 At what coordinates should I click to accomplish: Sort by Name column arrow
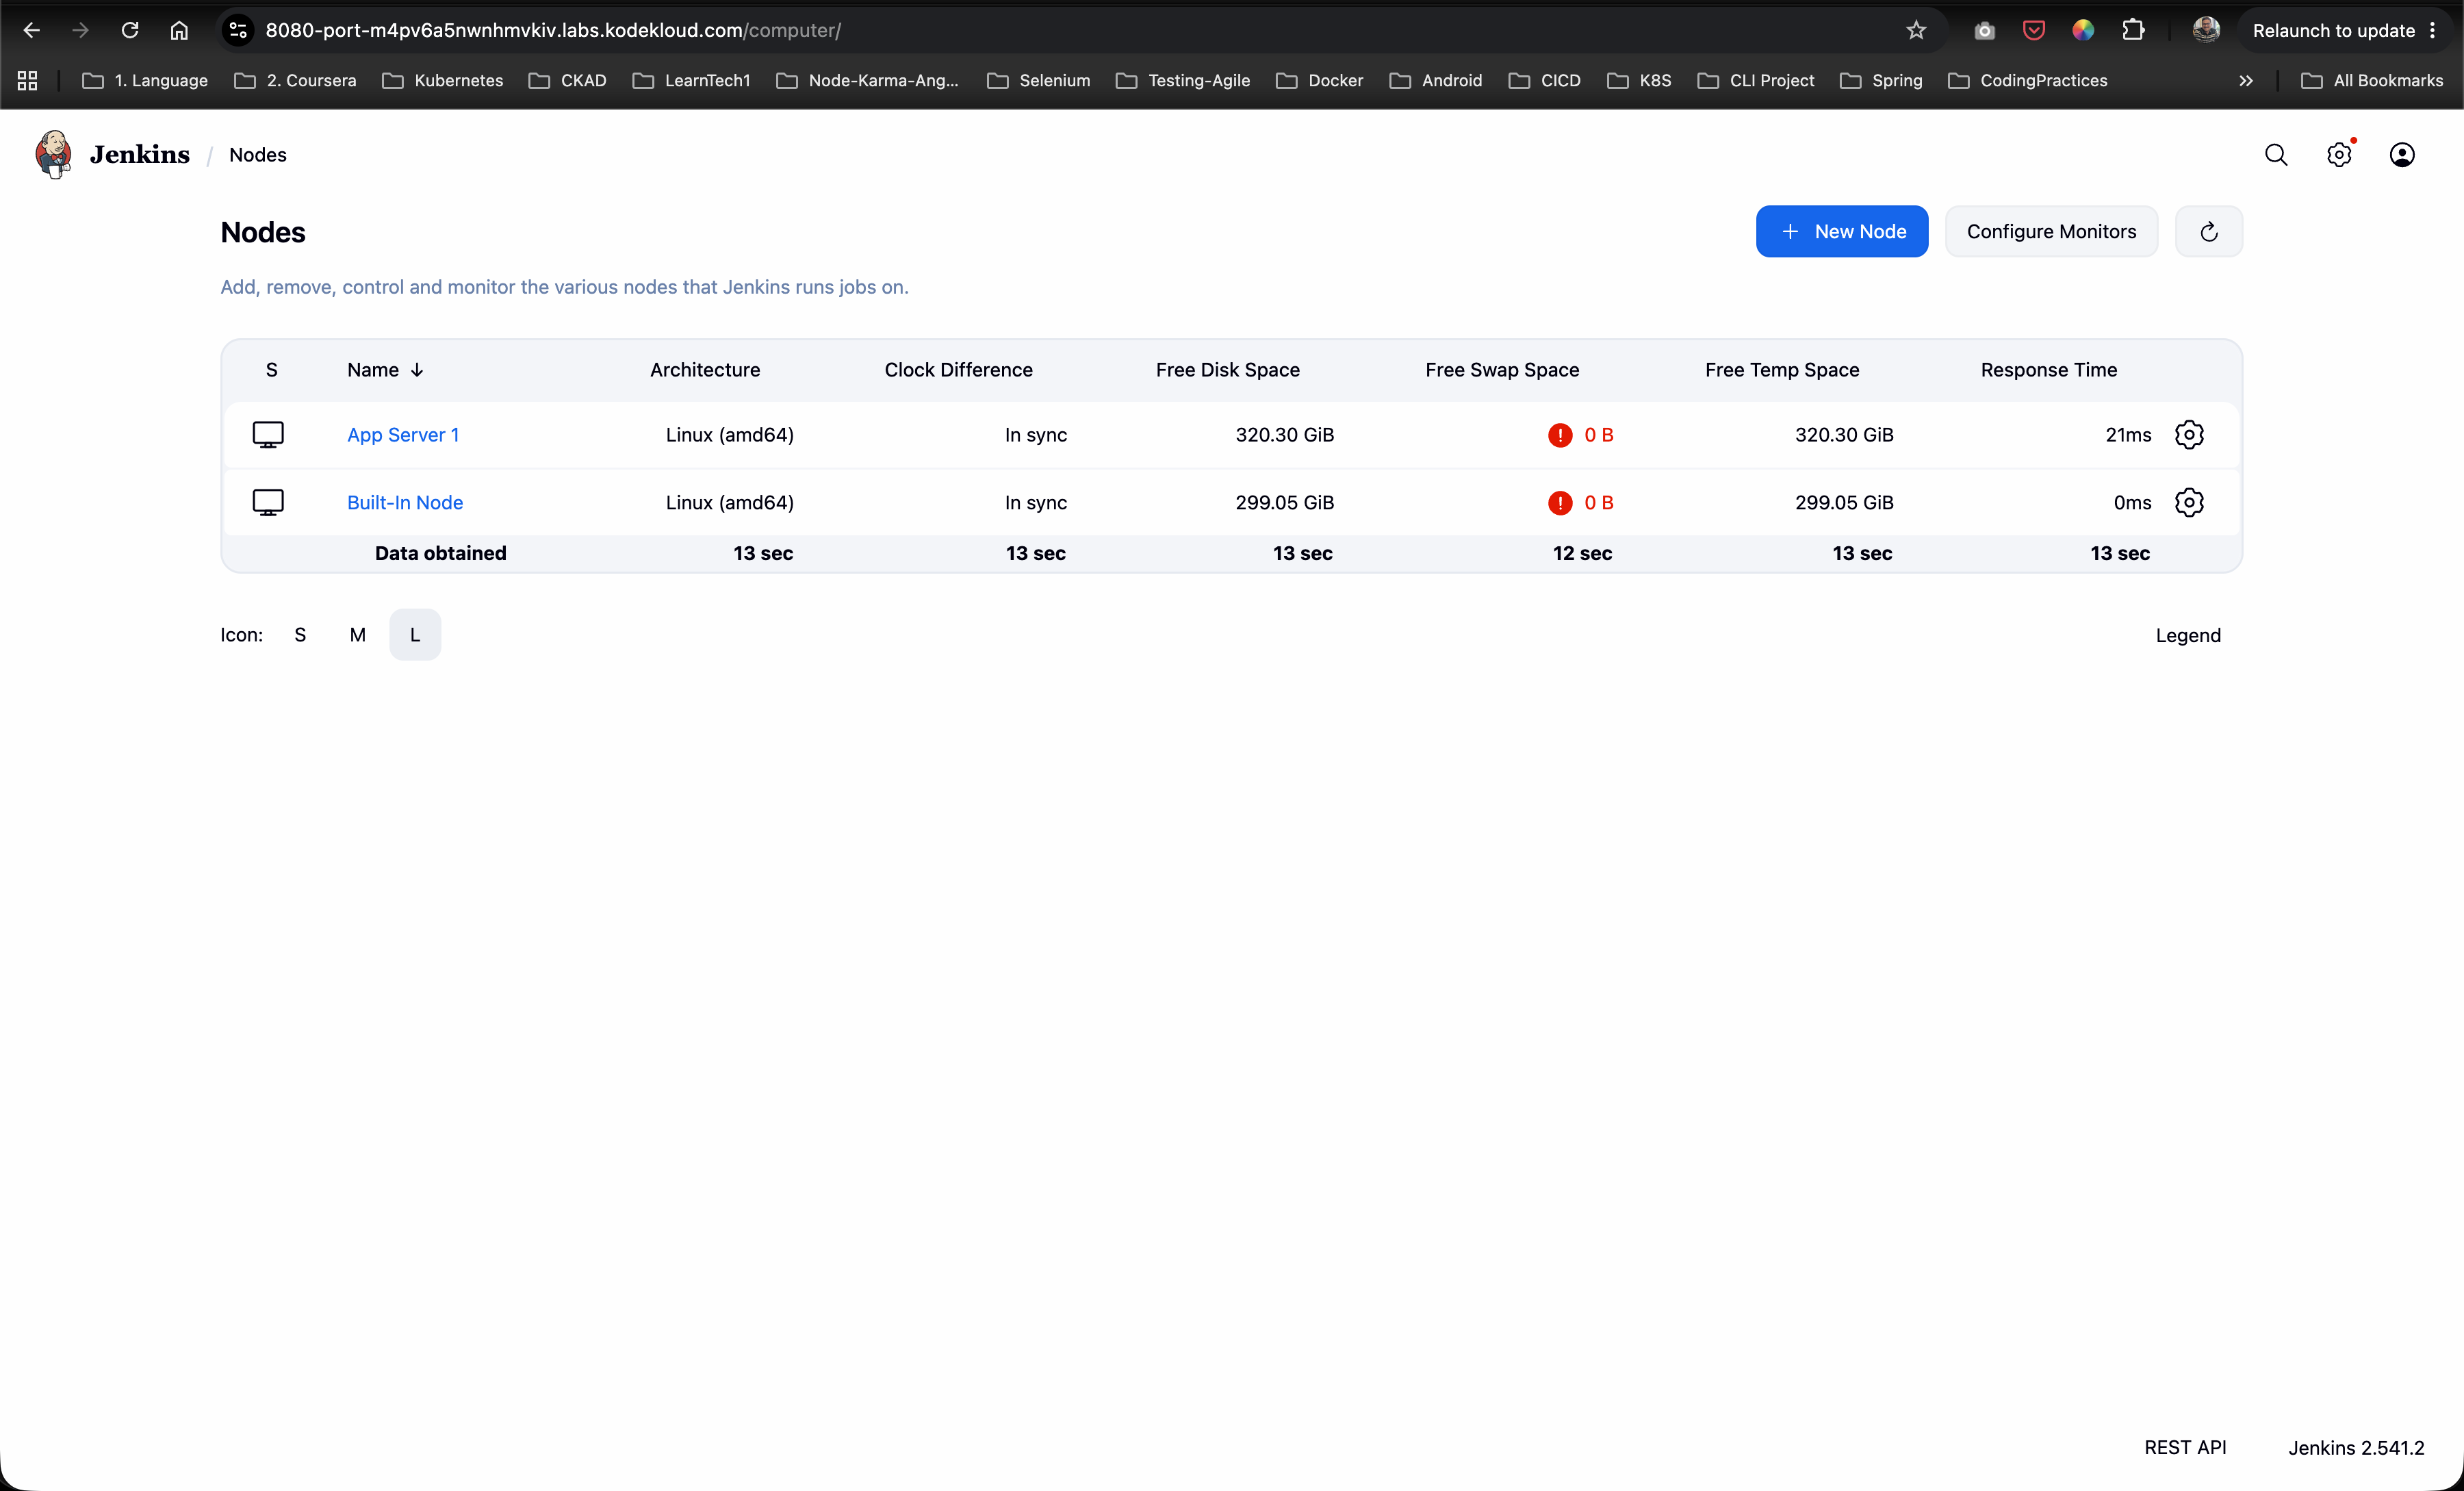(417, 370)
